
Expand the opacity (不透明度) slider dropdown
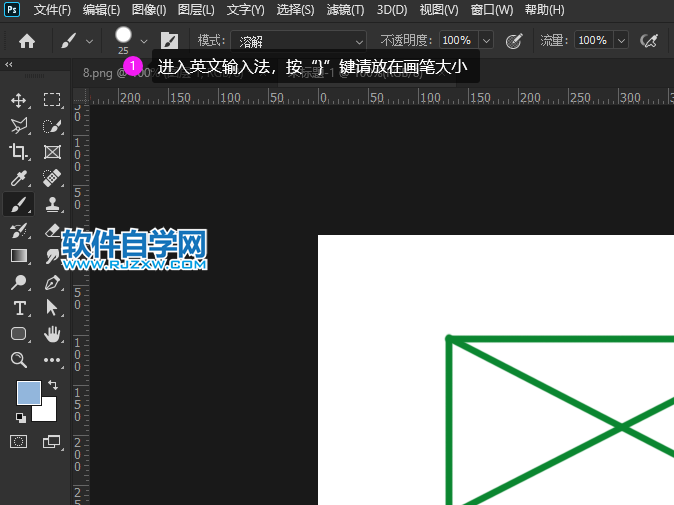pos(486,41)
